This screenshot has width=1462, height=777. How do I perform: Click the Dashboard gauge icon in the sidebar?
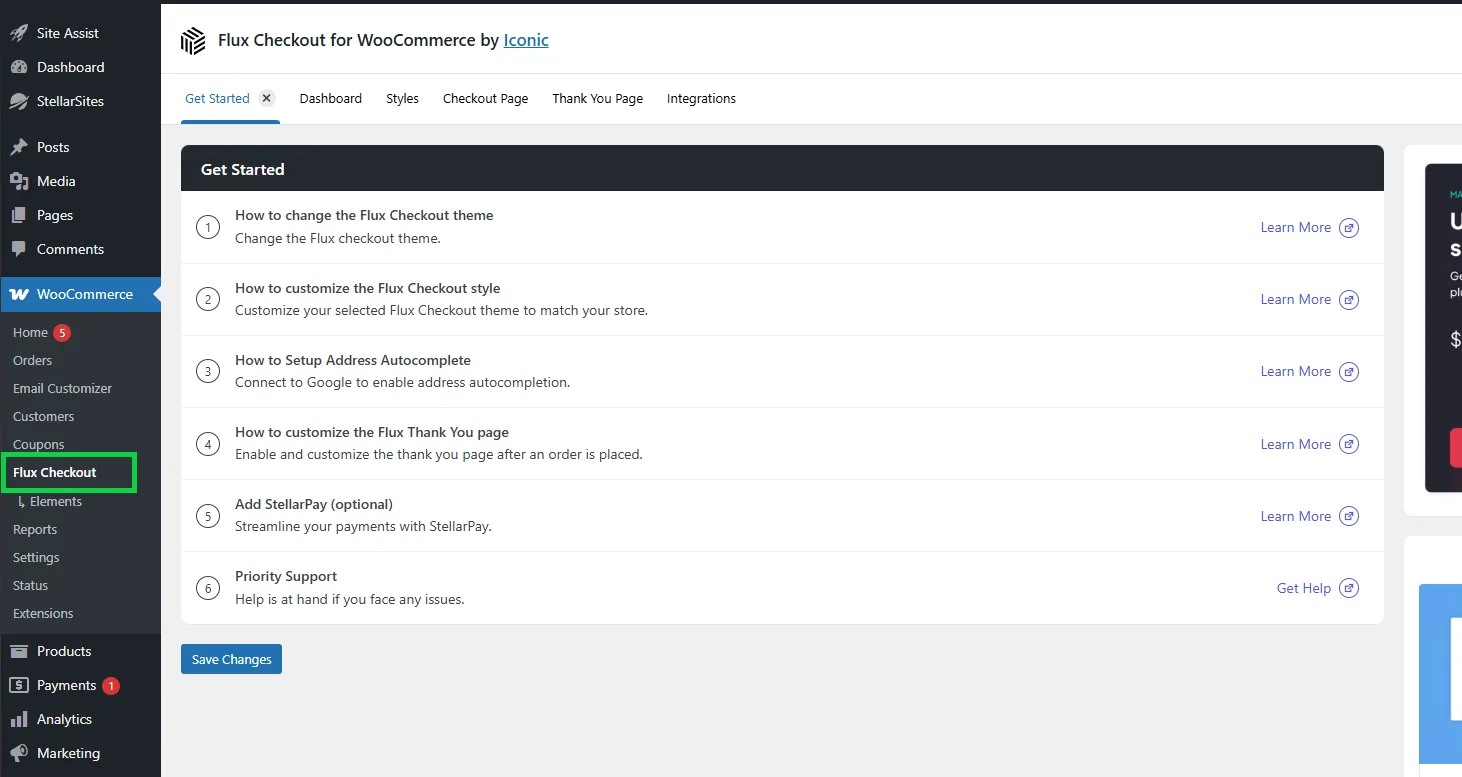(x=18, y=67)
